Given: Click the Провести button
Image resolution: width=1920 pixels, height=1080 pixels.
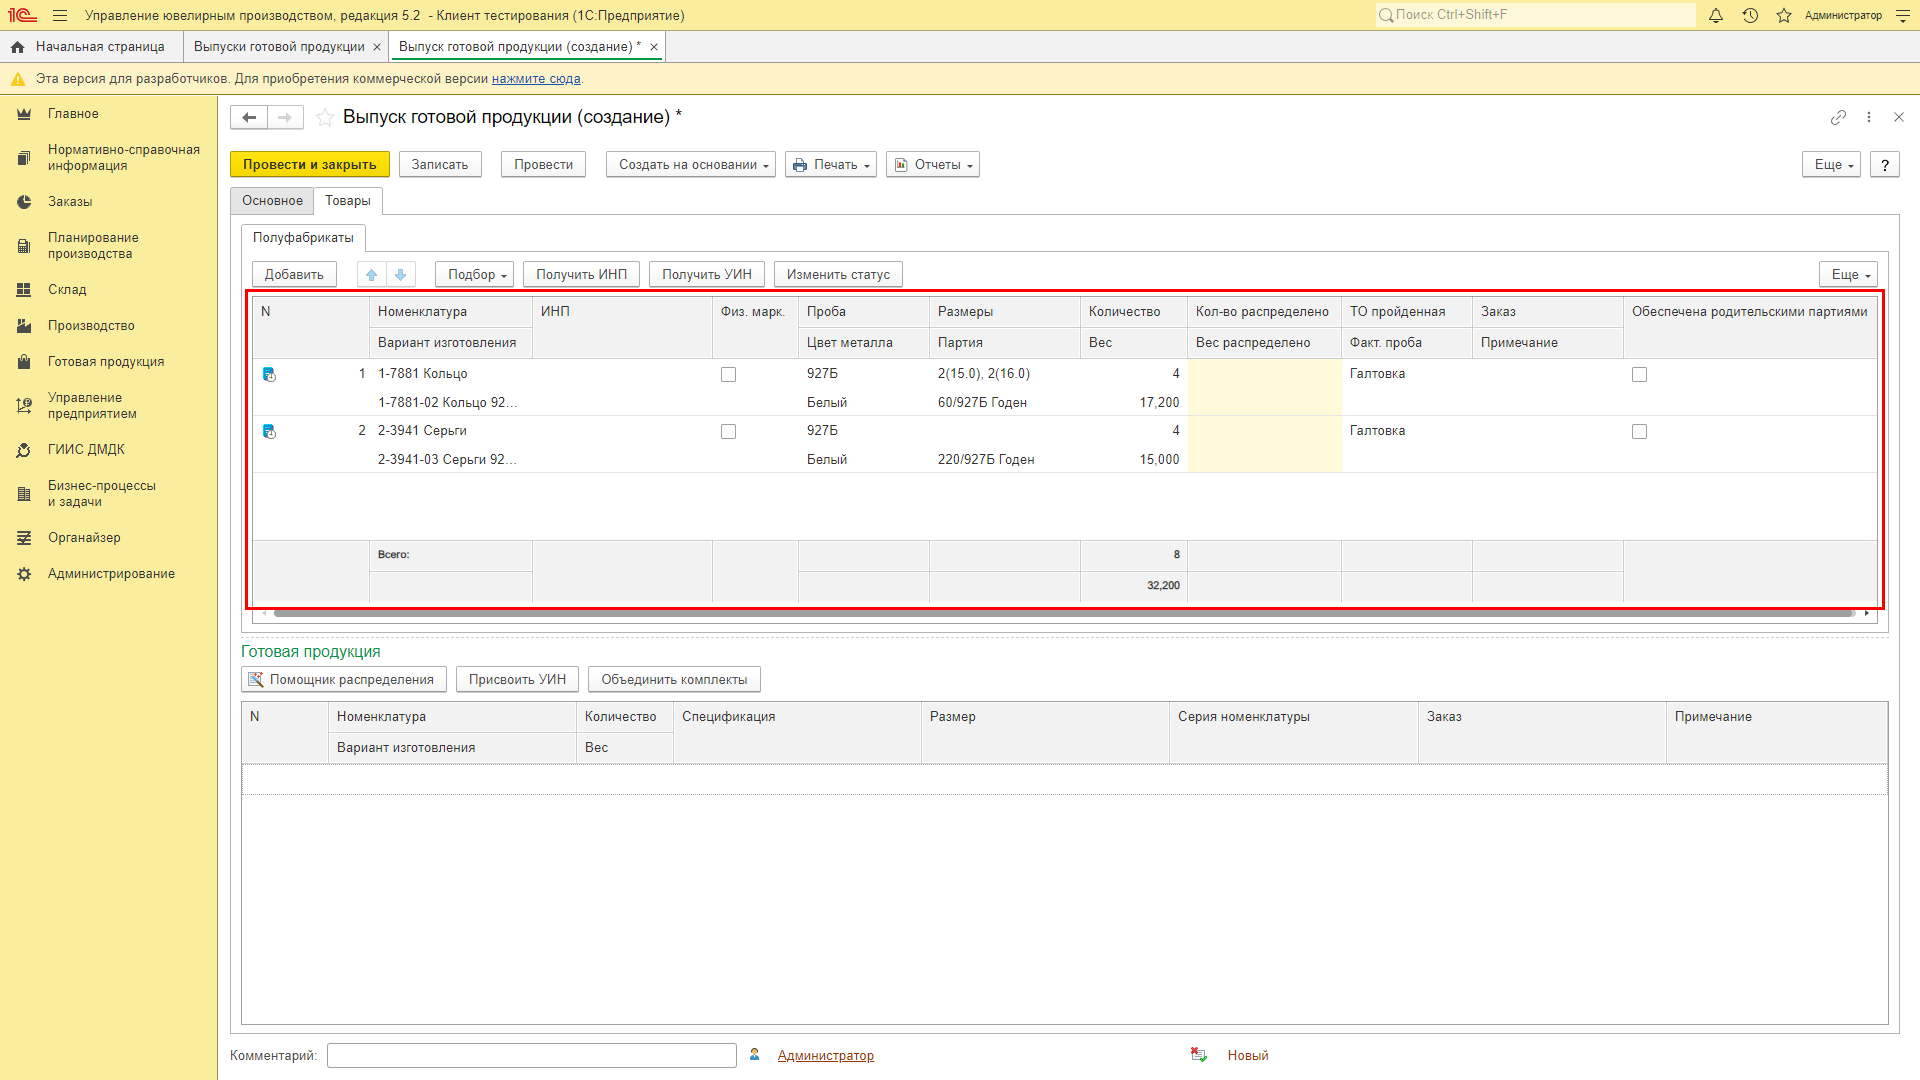Looking at the screenshot, I should pos(543,165).
